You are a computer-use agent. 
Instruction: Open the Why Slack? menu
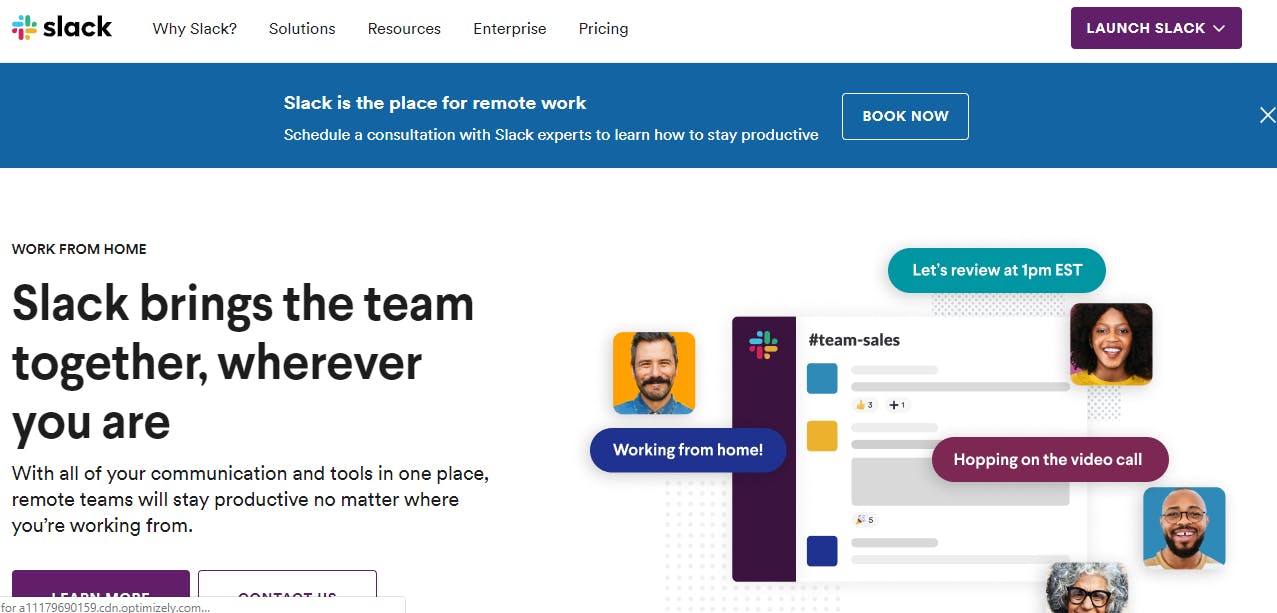(x=195, y=29)
